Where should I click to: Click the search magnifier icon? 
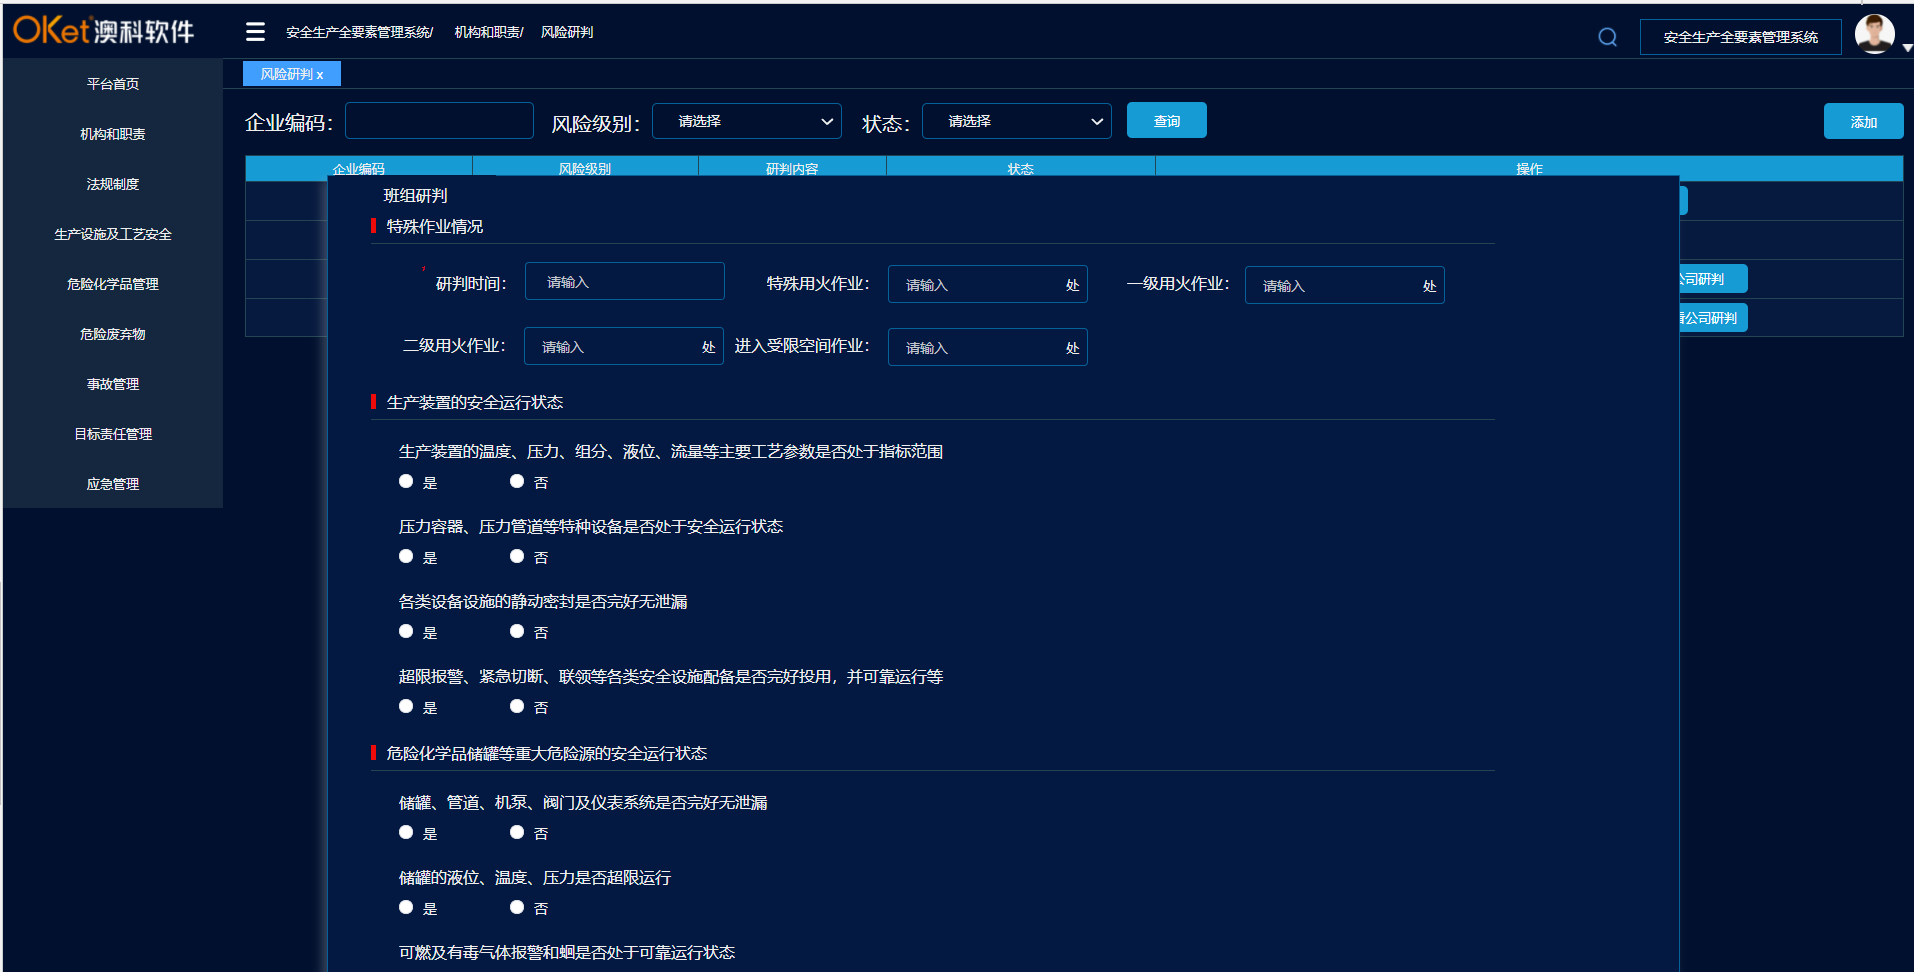click(x=1607, y=36)
